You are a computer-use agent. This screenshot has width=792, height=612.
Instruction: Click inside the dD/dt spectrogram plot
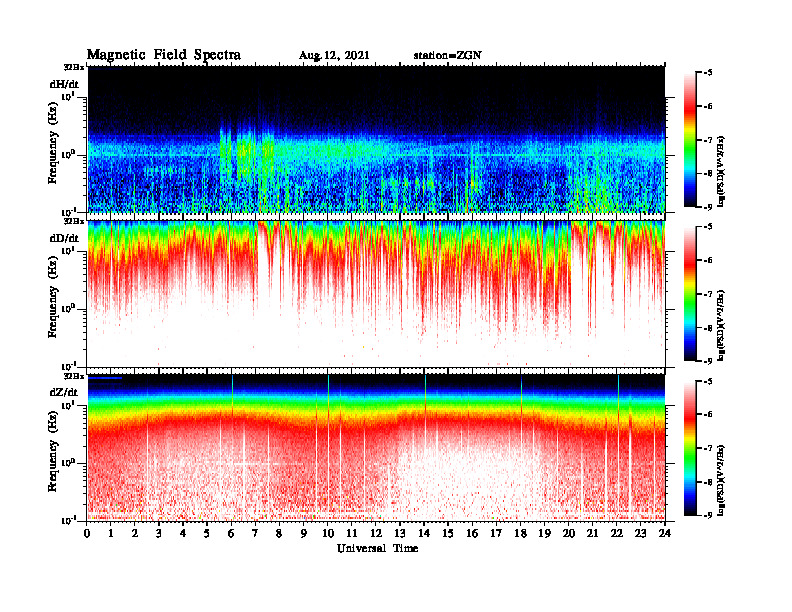pyautogui.click(x=376, y=294)
